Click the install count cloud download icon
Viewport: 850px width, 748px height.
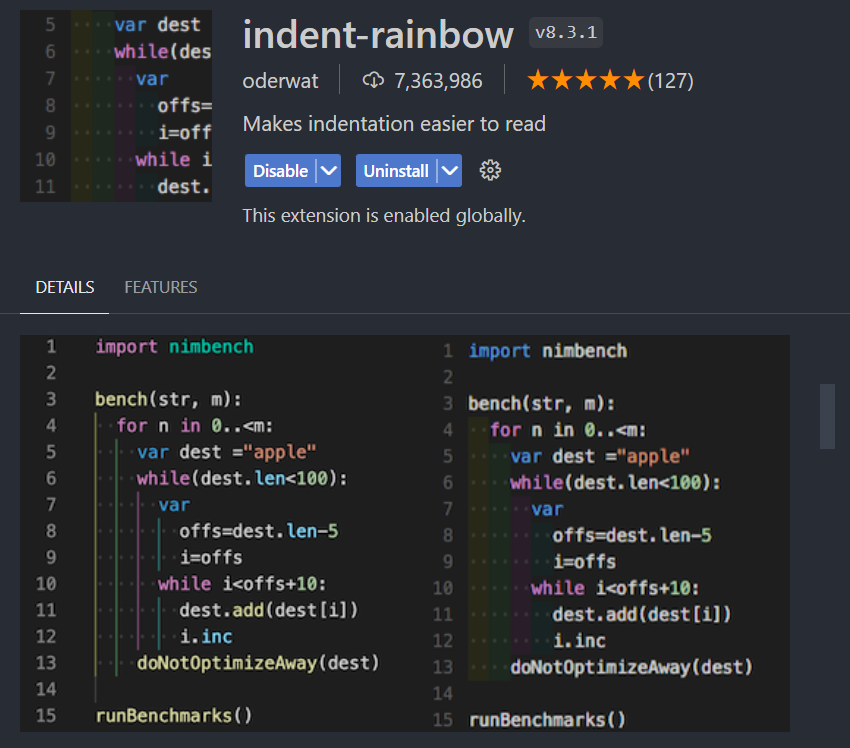pos(373,80)
